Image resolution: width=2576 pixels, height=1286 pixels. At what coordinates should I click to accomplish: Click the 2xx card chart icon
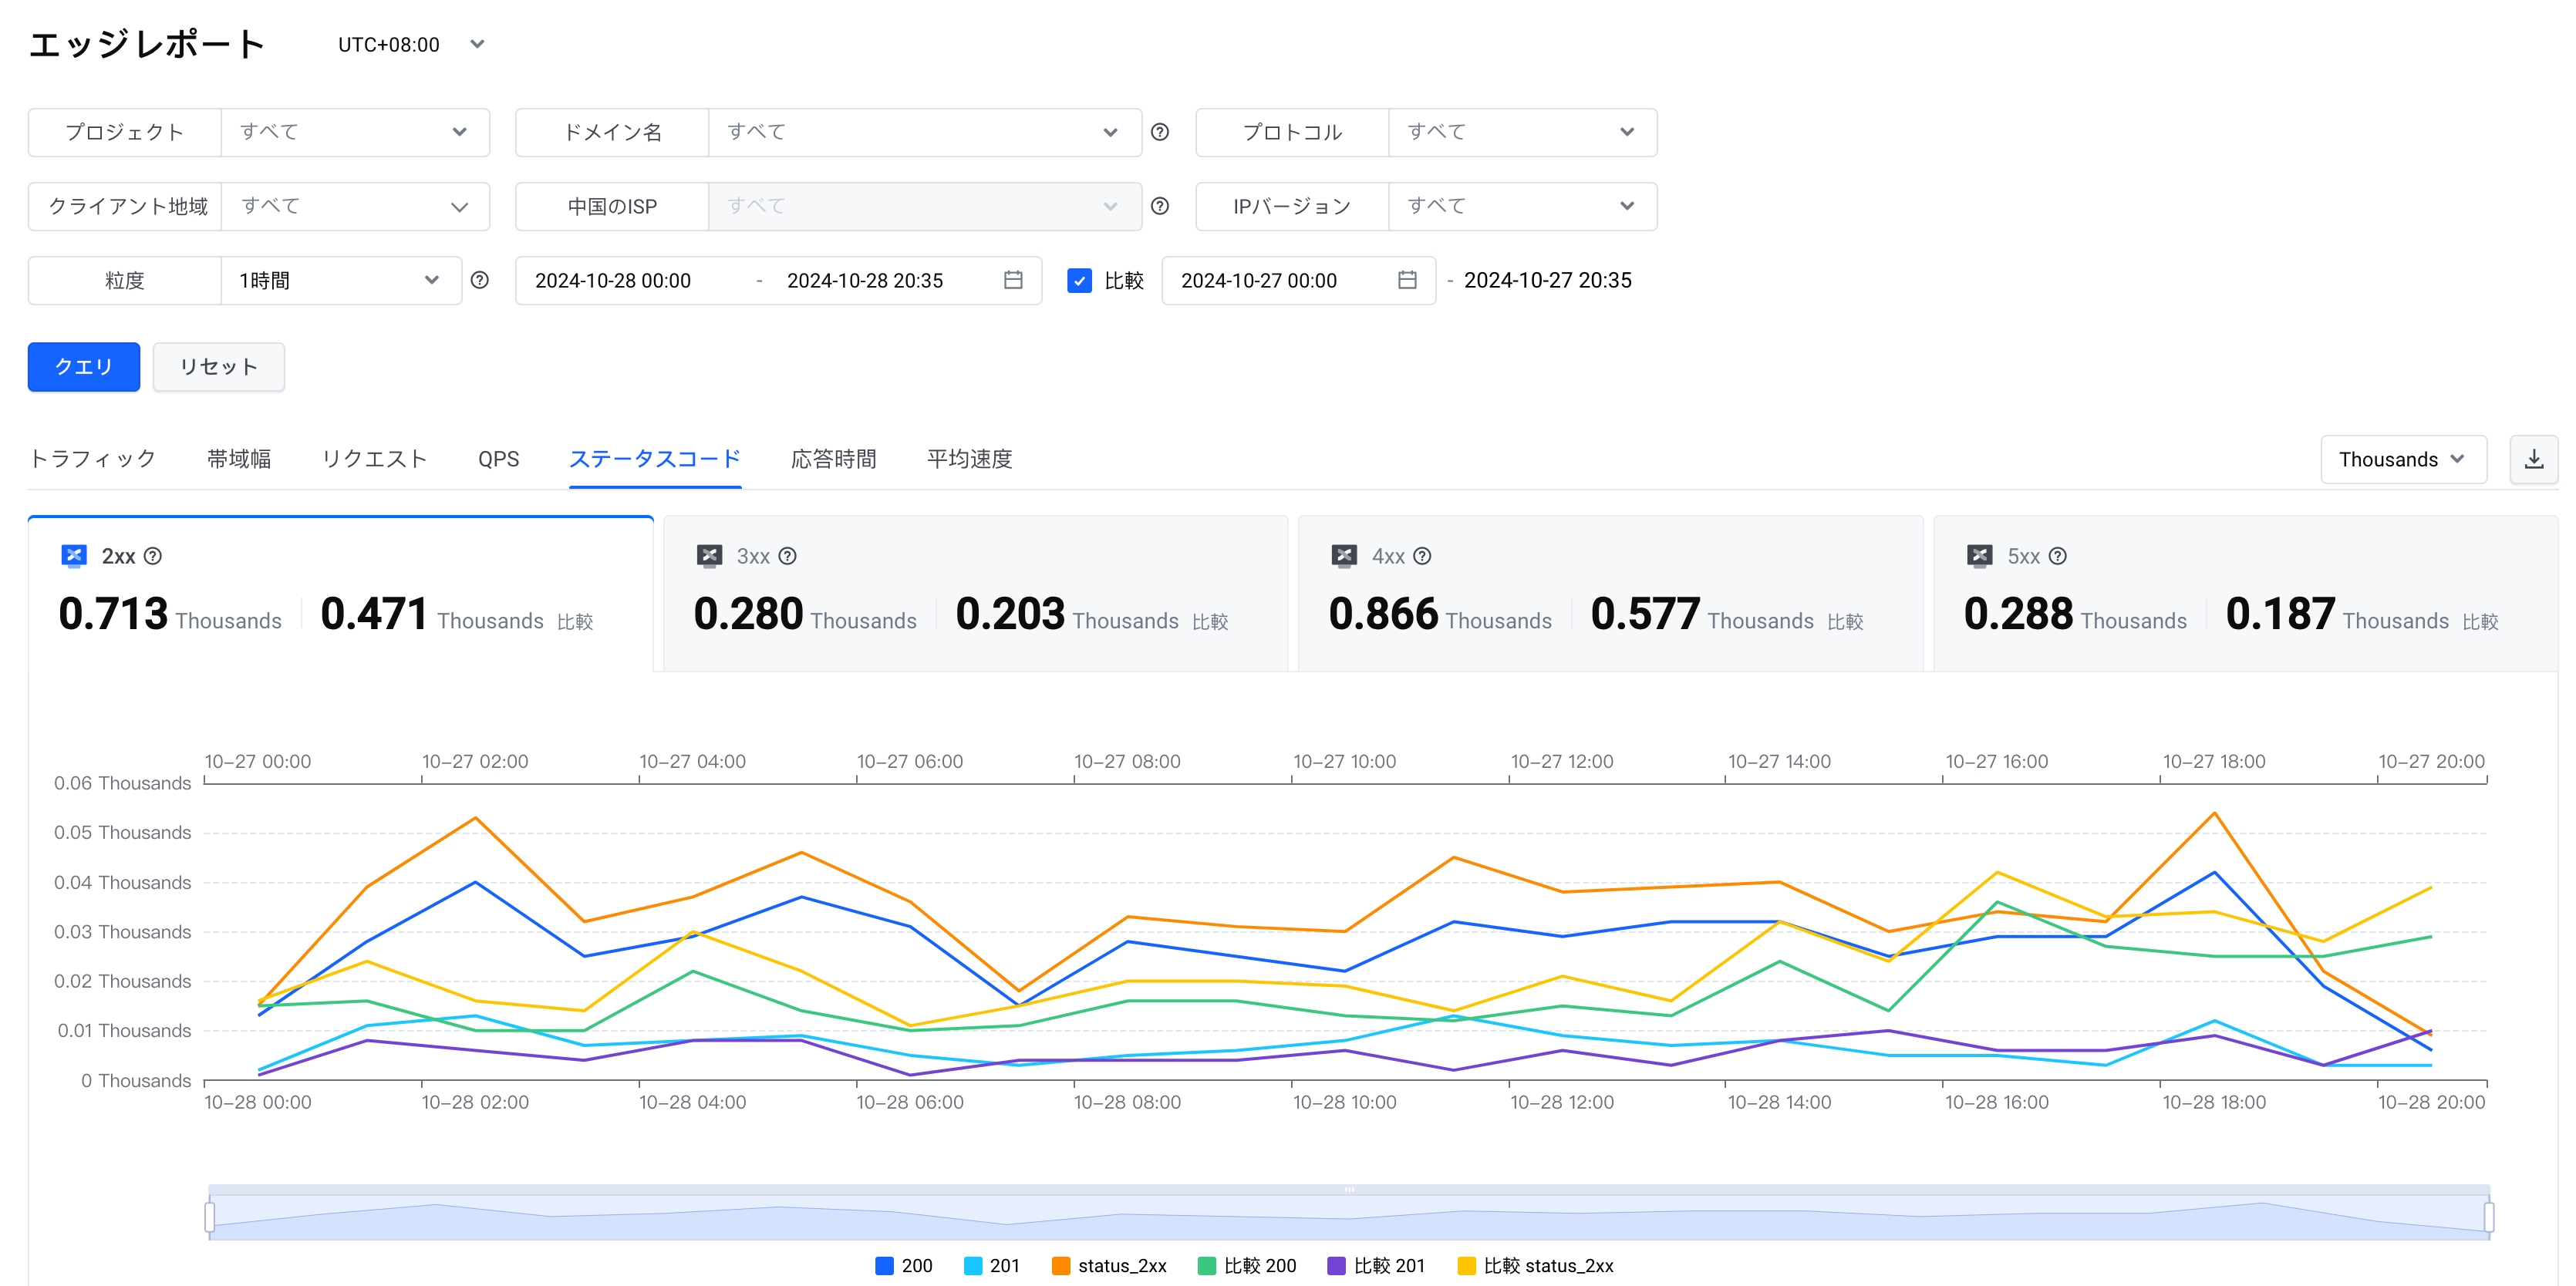click(x=74, y=556)
